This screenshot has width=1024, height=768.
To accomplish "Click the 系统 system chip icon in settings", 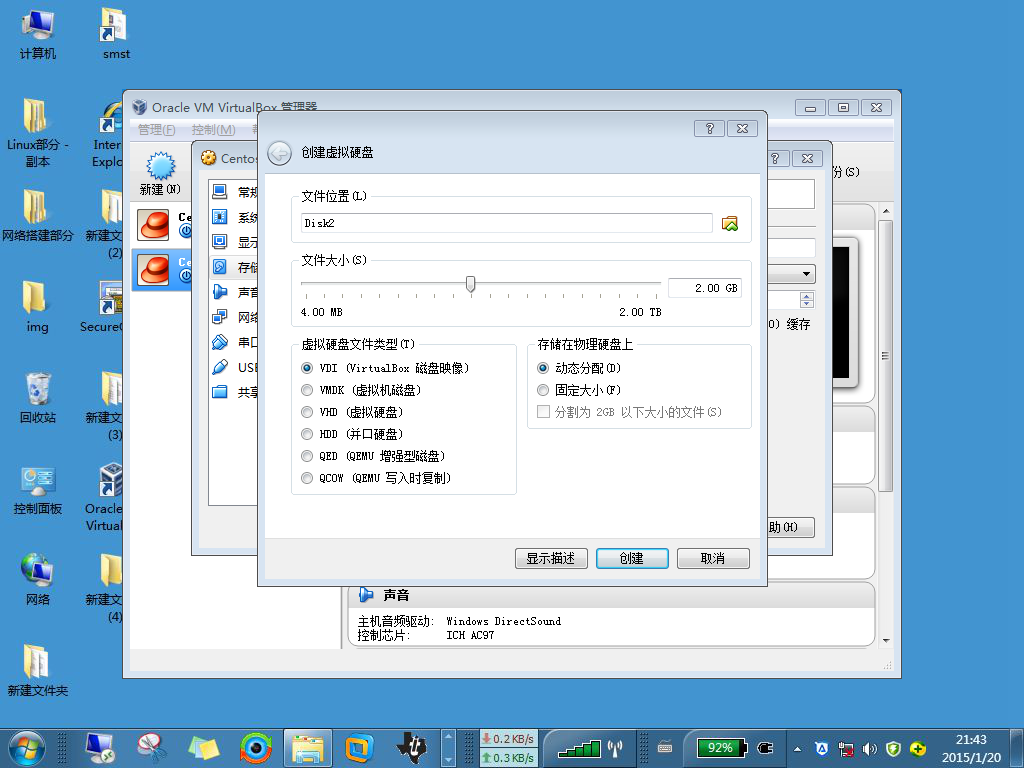I will [220, 217].
